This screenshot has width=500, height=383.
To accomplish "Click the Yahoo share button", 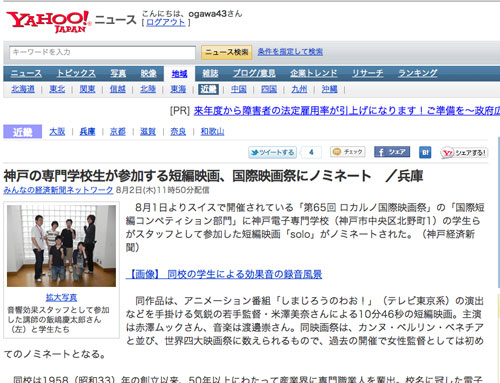I will click(464, 153).
